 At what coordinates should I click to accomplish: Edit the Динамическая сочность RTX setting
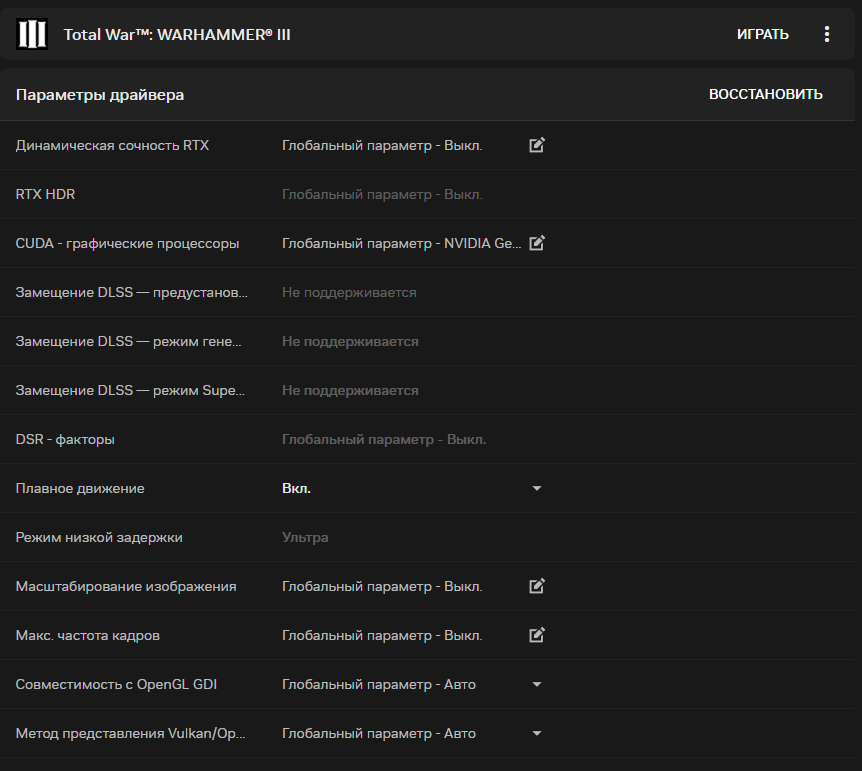coord(537,145)
